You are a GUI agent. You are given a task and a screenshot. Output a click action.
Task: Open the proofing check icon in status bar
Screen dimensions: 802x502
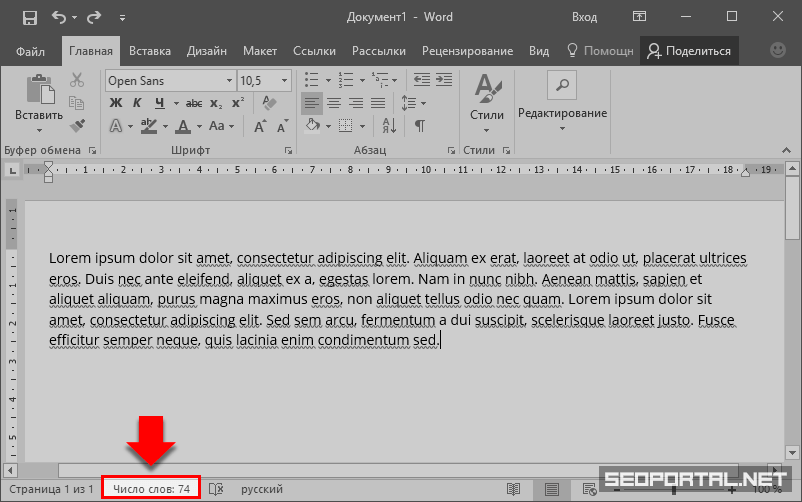point(215,489)
